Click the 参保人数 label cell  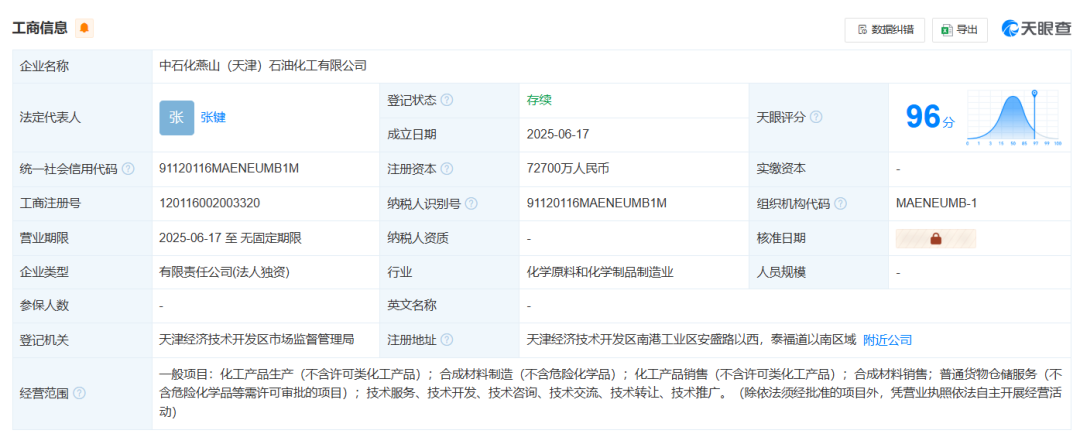[83, 306]
